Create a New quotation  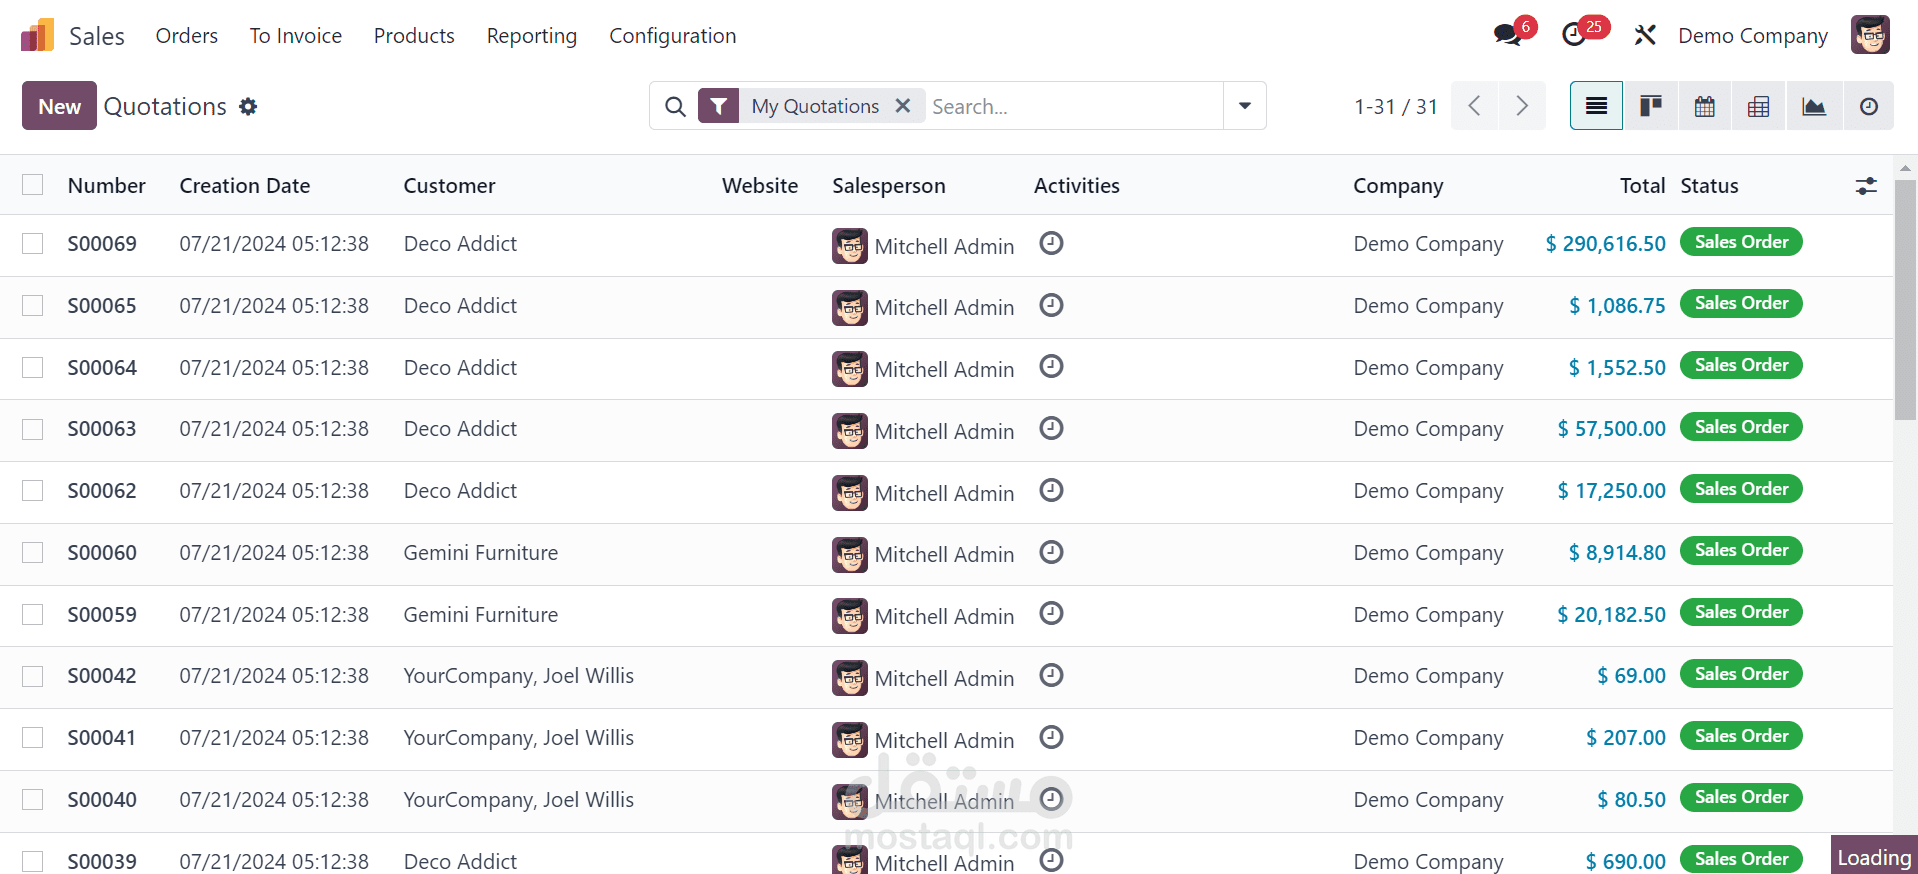click(x=59, y=106)
